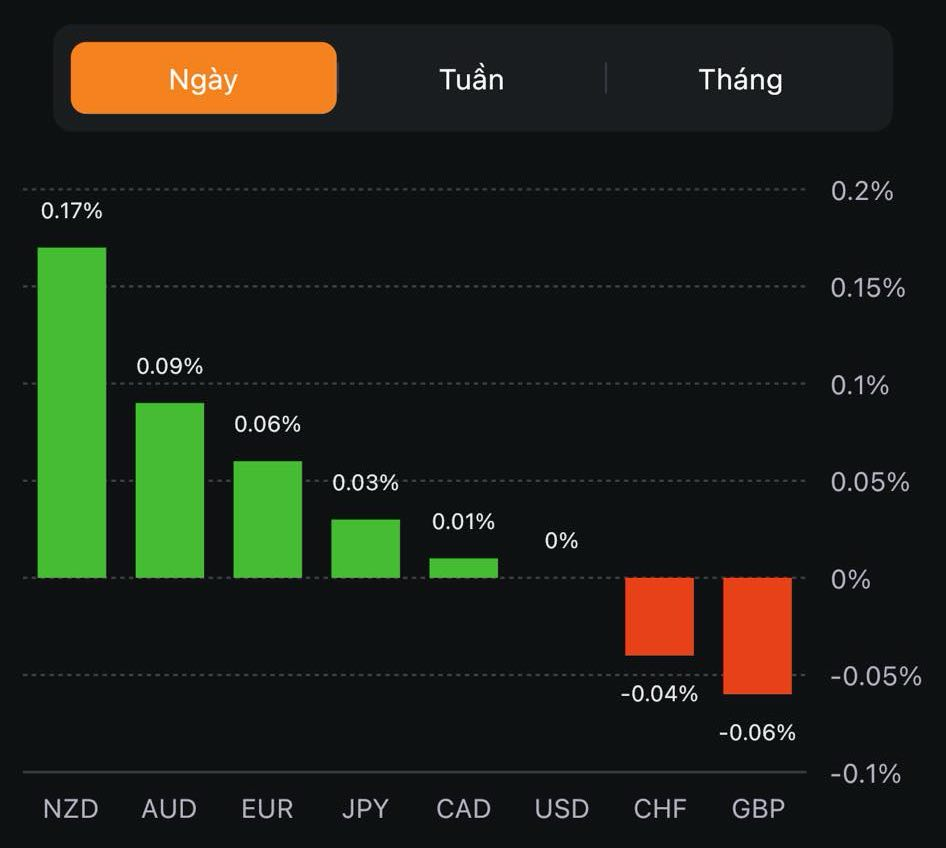The image size is (946, 848).
Task: Click the red CHF bar
Action: coord(659,616)
